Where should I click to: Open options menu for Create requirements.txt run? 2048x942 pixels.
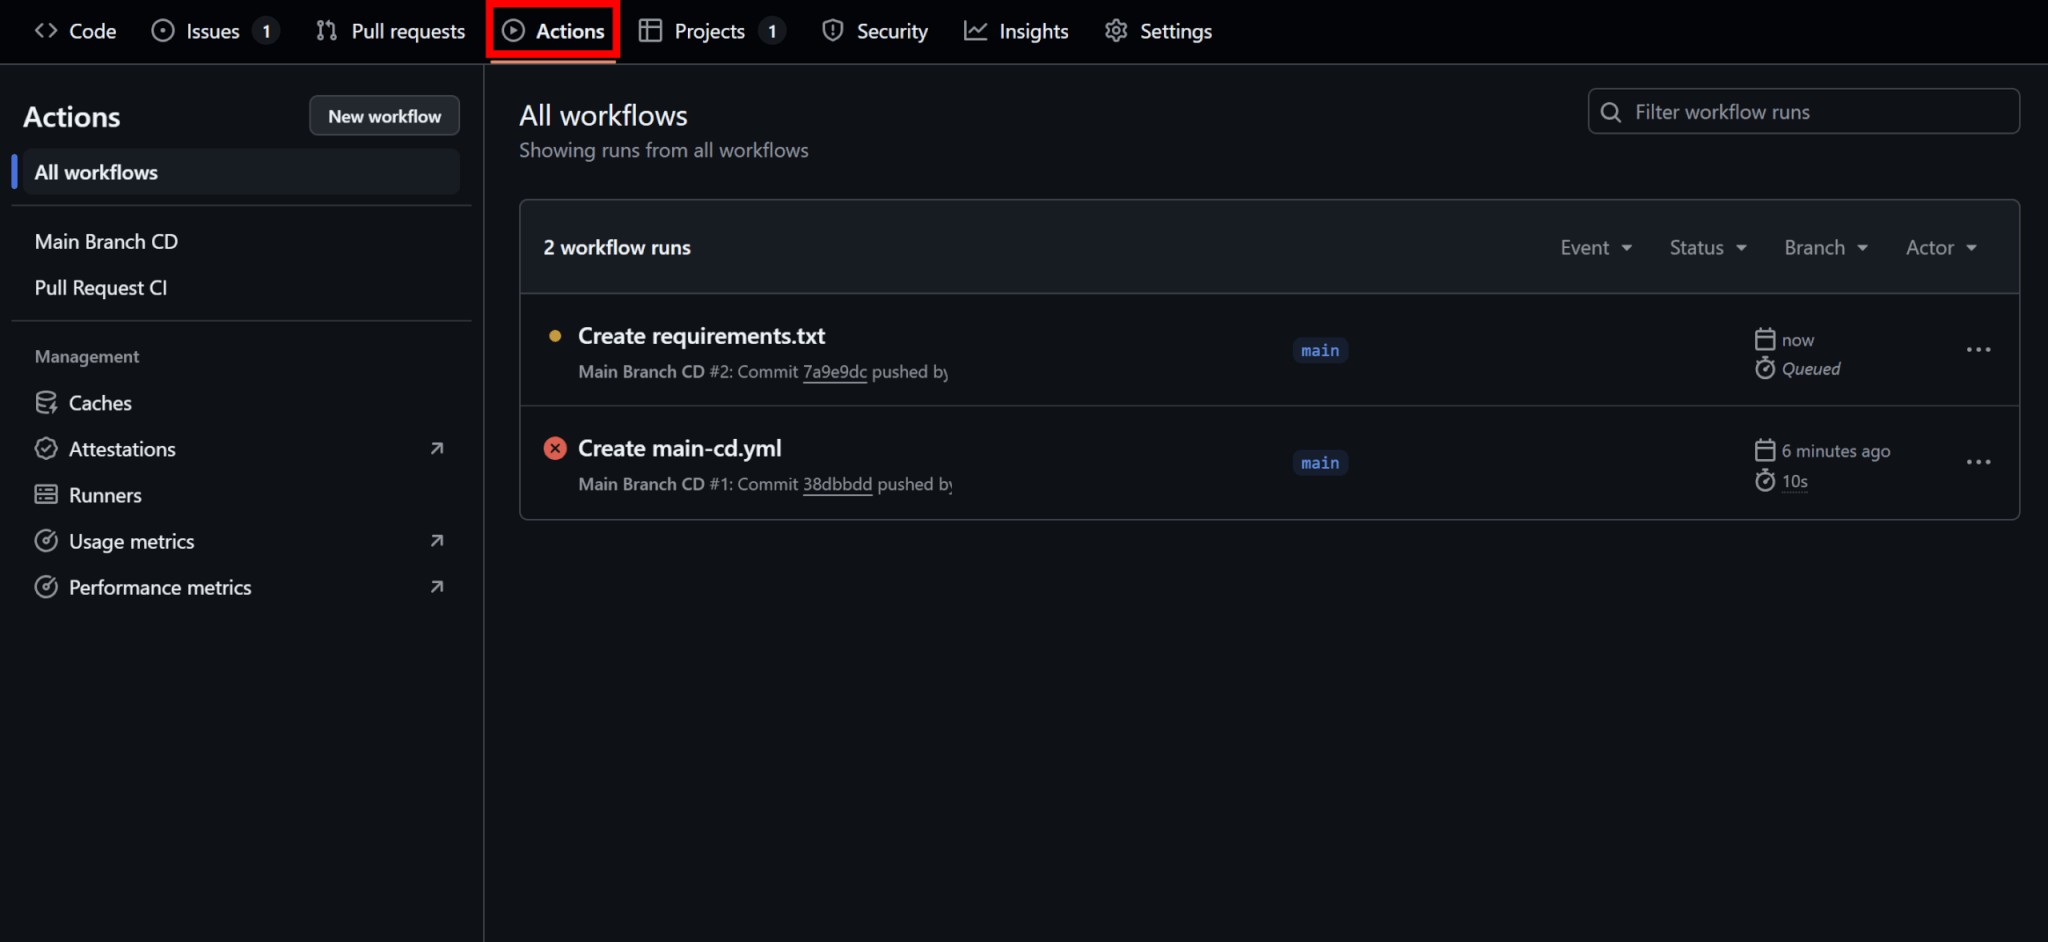(1978, 350)
